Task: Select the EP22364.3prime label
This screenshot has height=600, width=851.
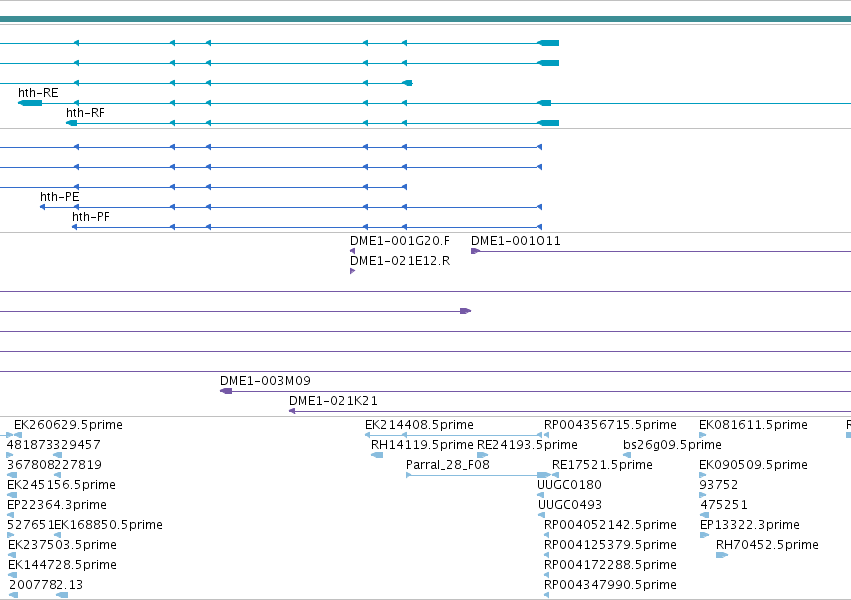Action: [57, 505]
